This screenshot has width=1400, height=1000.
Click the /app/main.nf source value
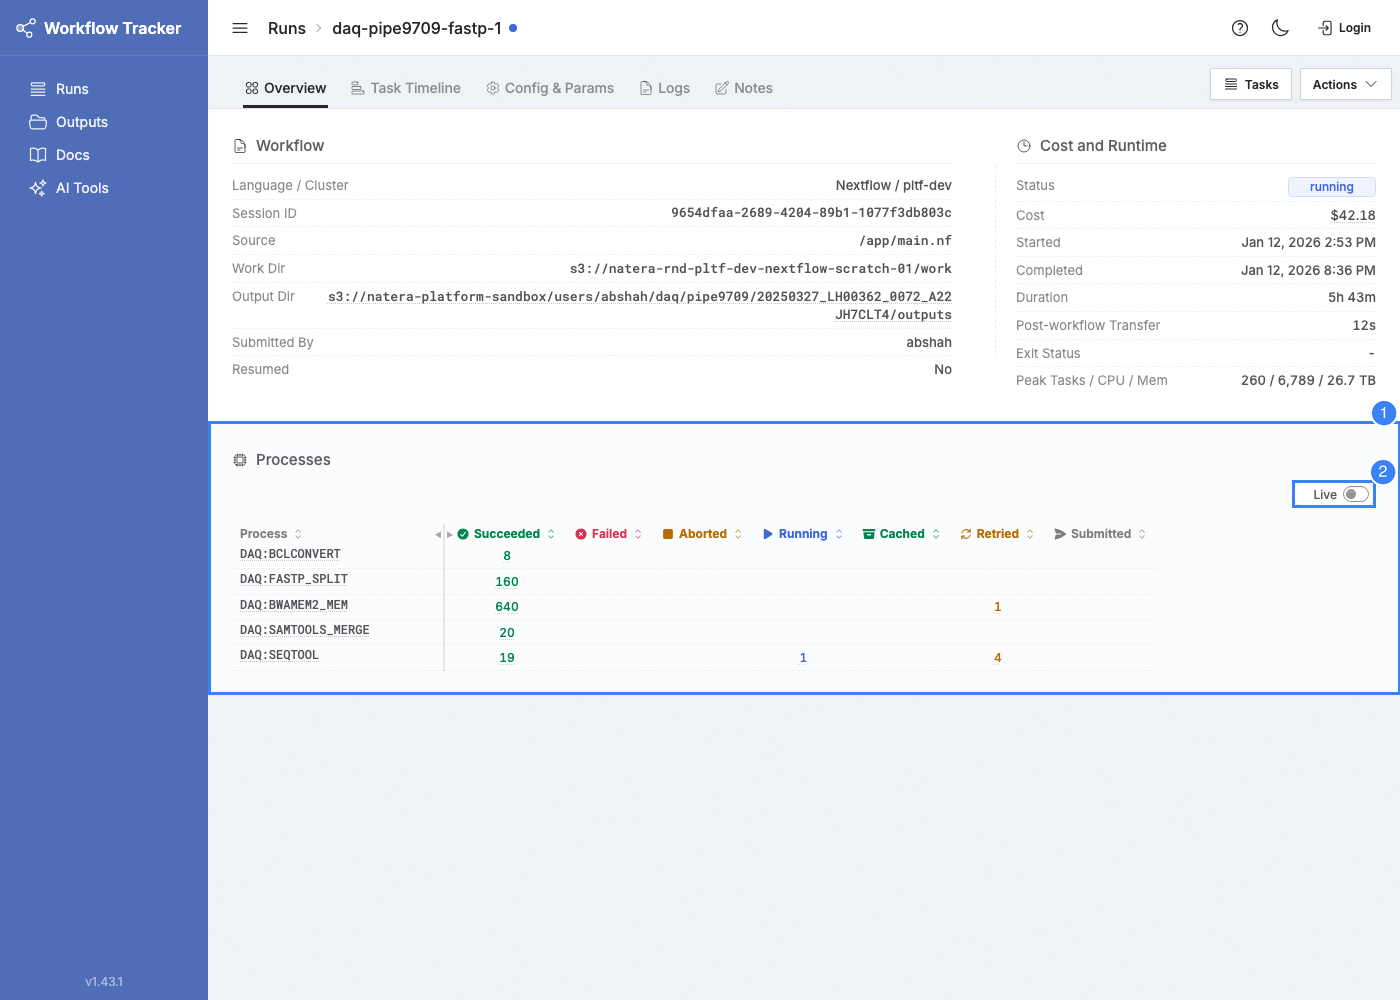tap(905, 241)
